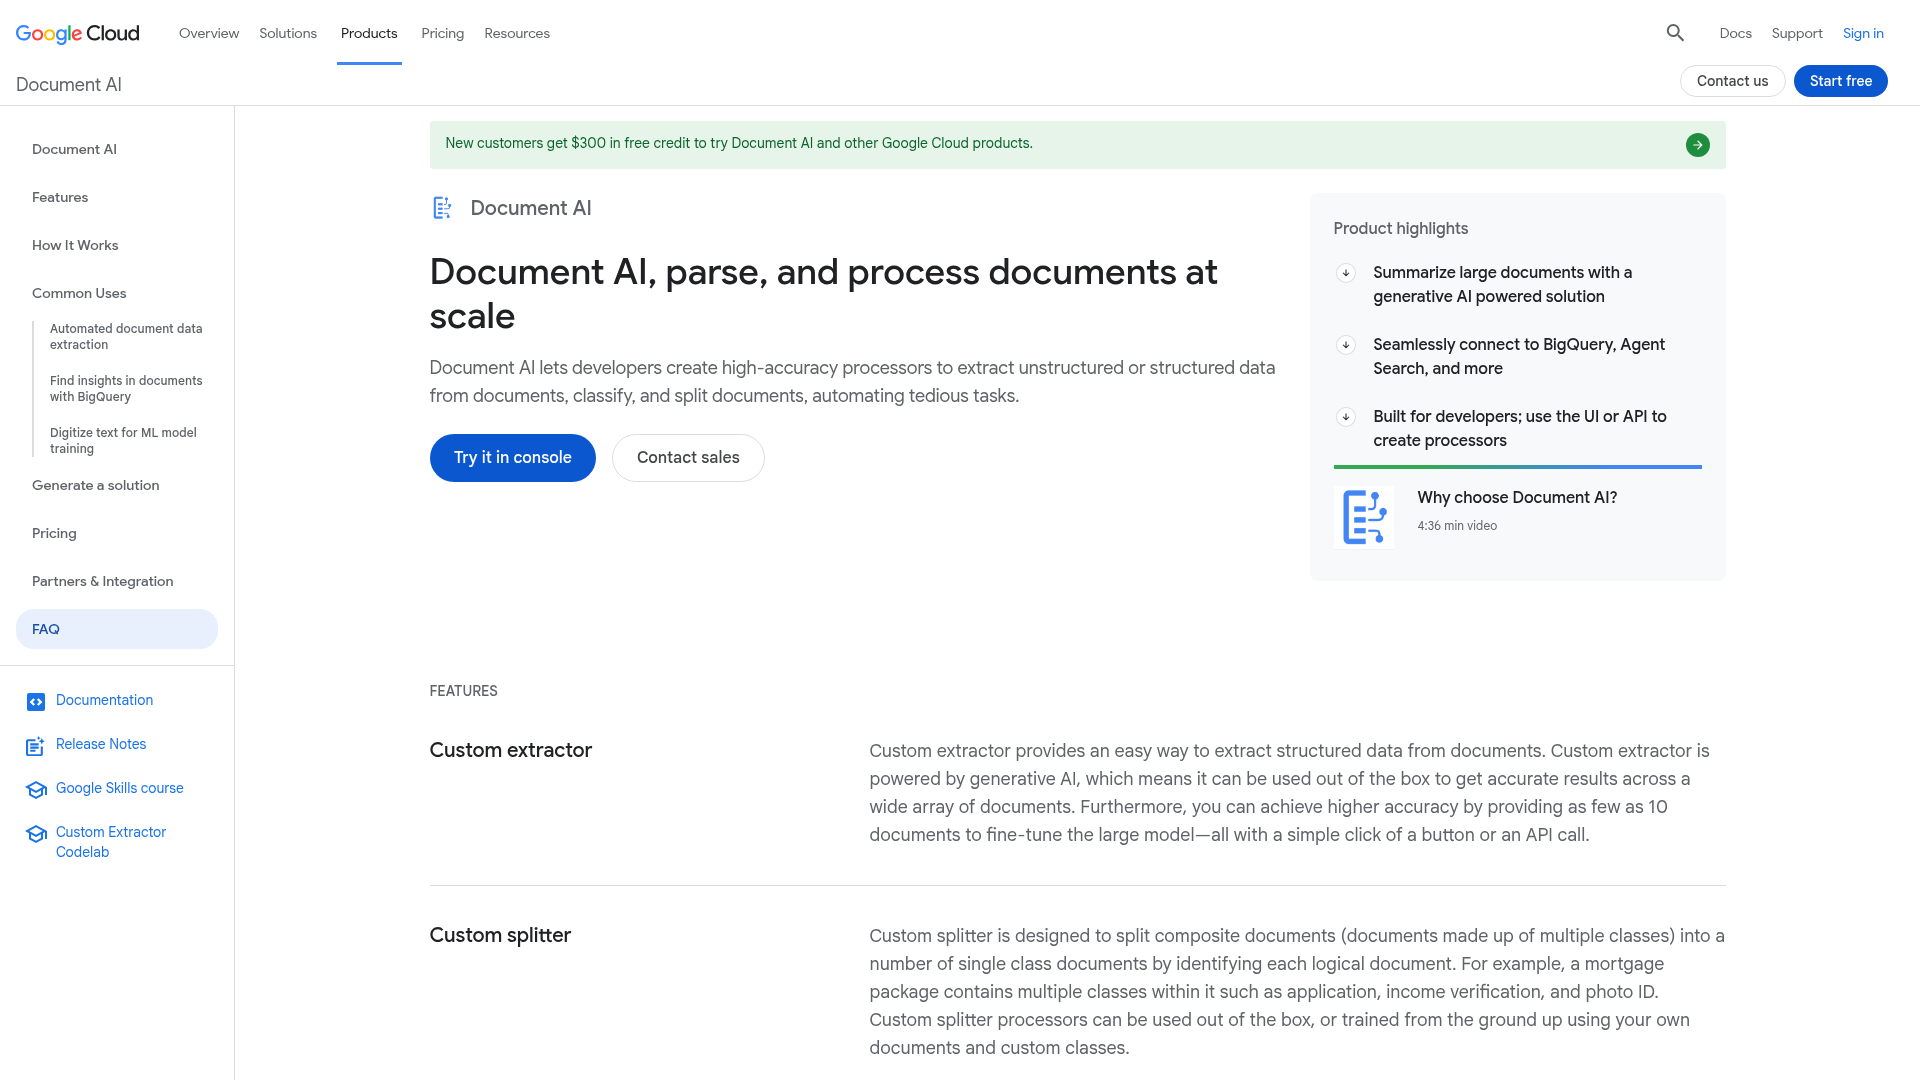Open Find insights in documents with BigQuery

(126, 388)
